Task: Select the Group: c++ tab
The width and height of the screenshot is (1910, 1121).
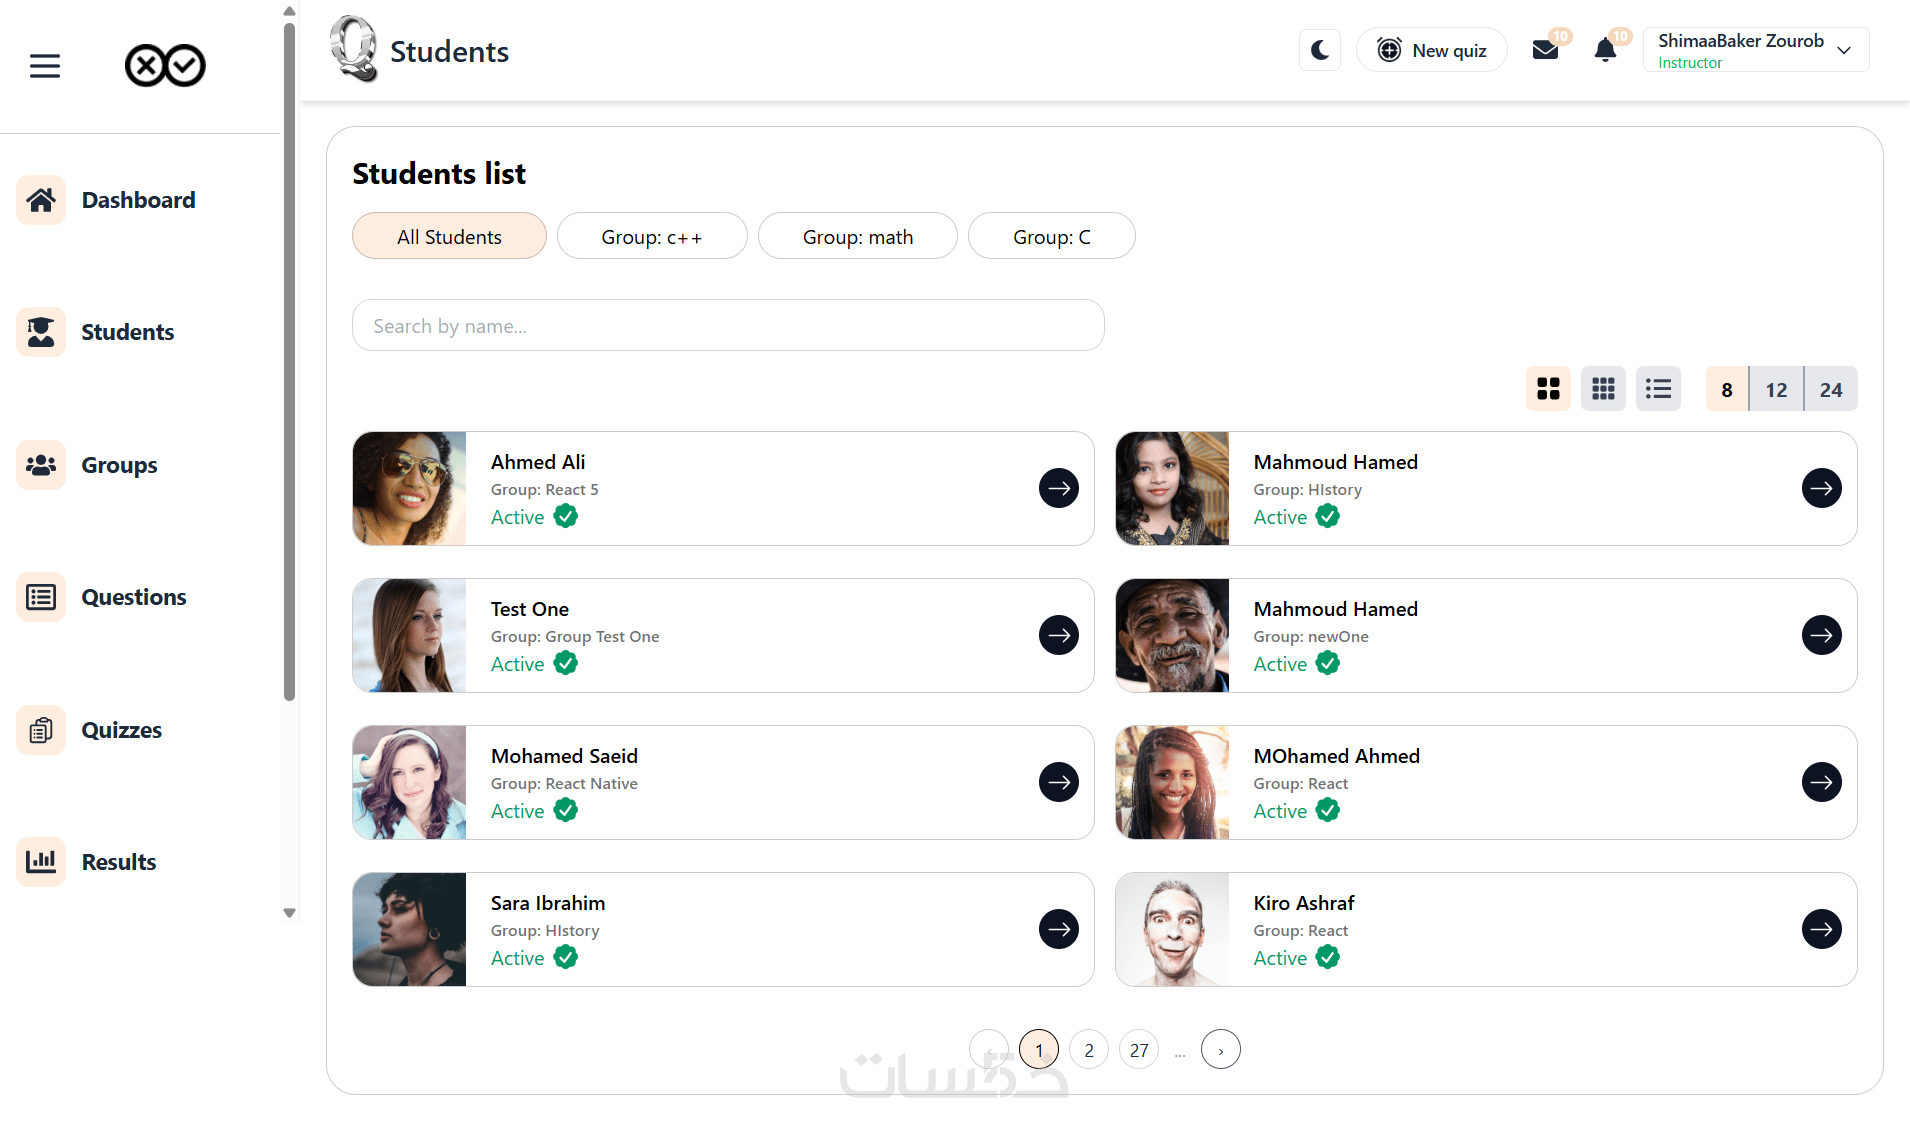Action: click(x=651, y=237)
